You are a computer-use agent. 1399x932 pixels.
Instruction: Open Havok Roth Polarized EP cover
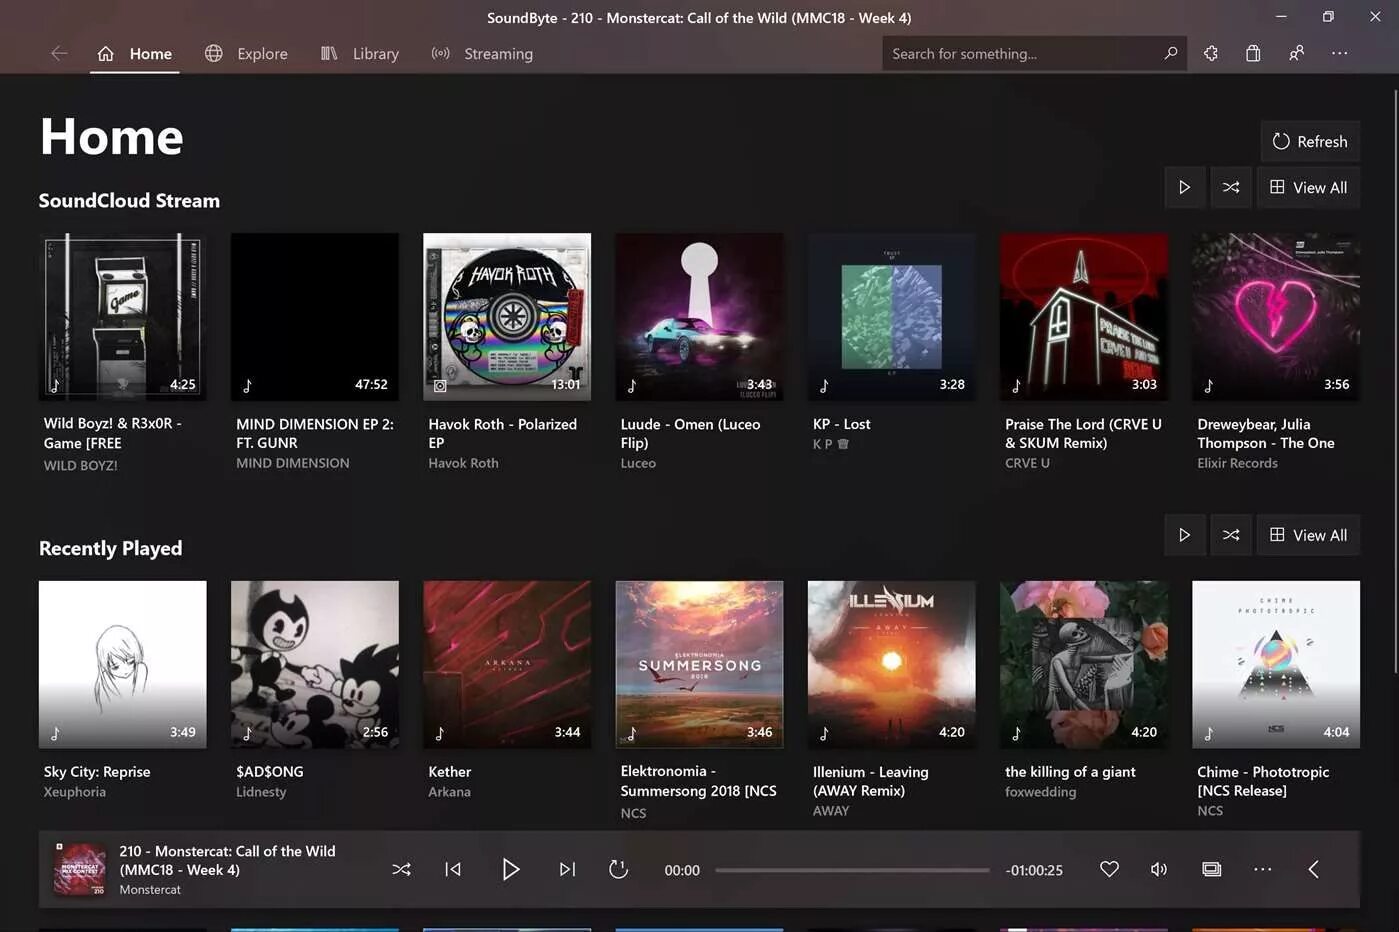point(507,317)
